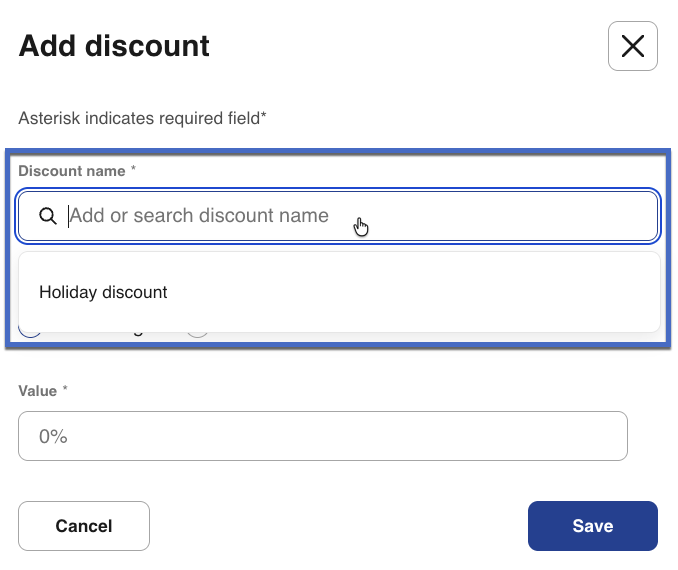Click the X icon in the dialog header
This screenshot has height=570, width=678.
point(632,46)
